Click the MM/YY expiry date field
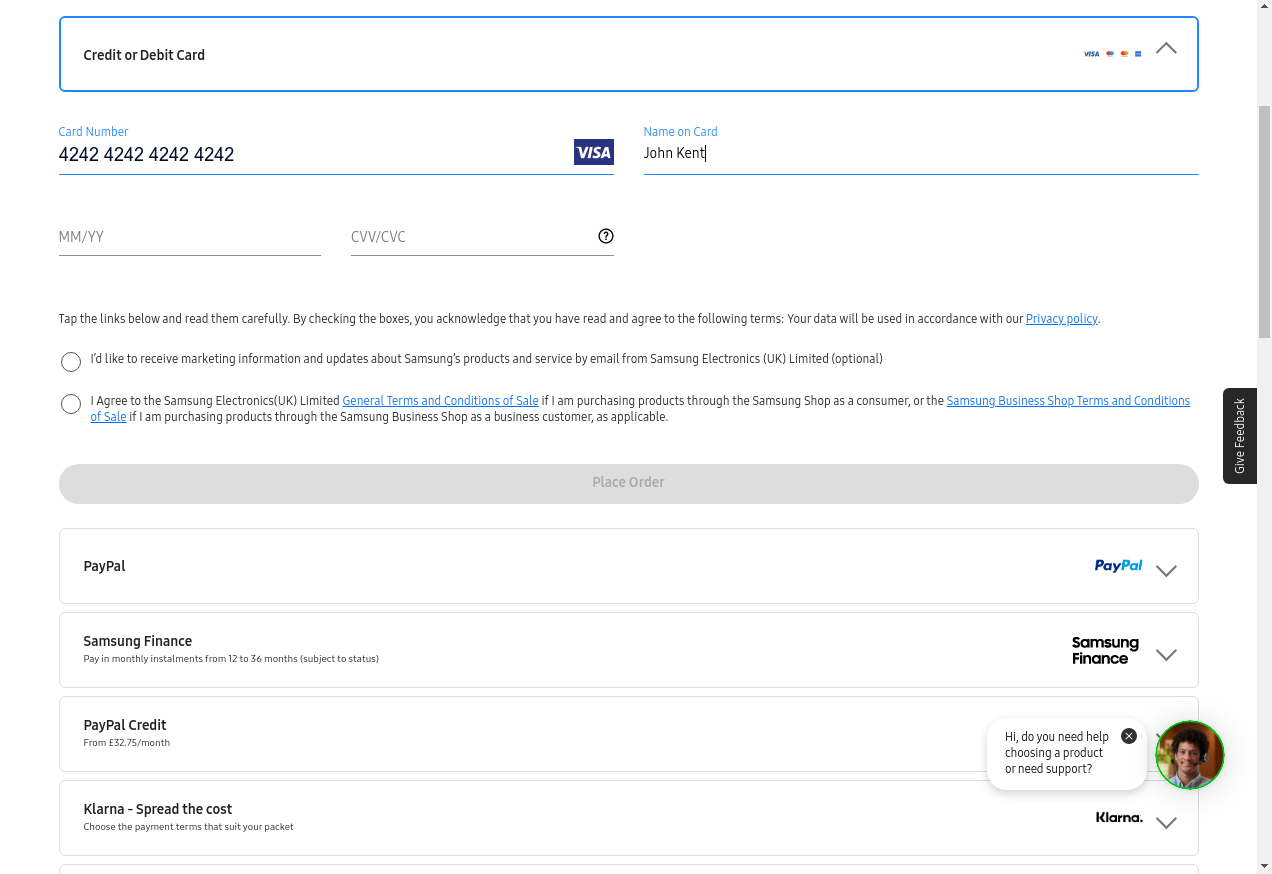Screen dimensions: 1272x874 189,237
